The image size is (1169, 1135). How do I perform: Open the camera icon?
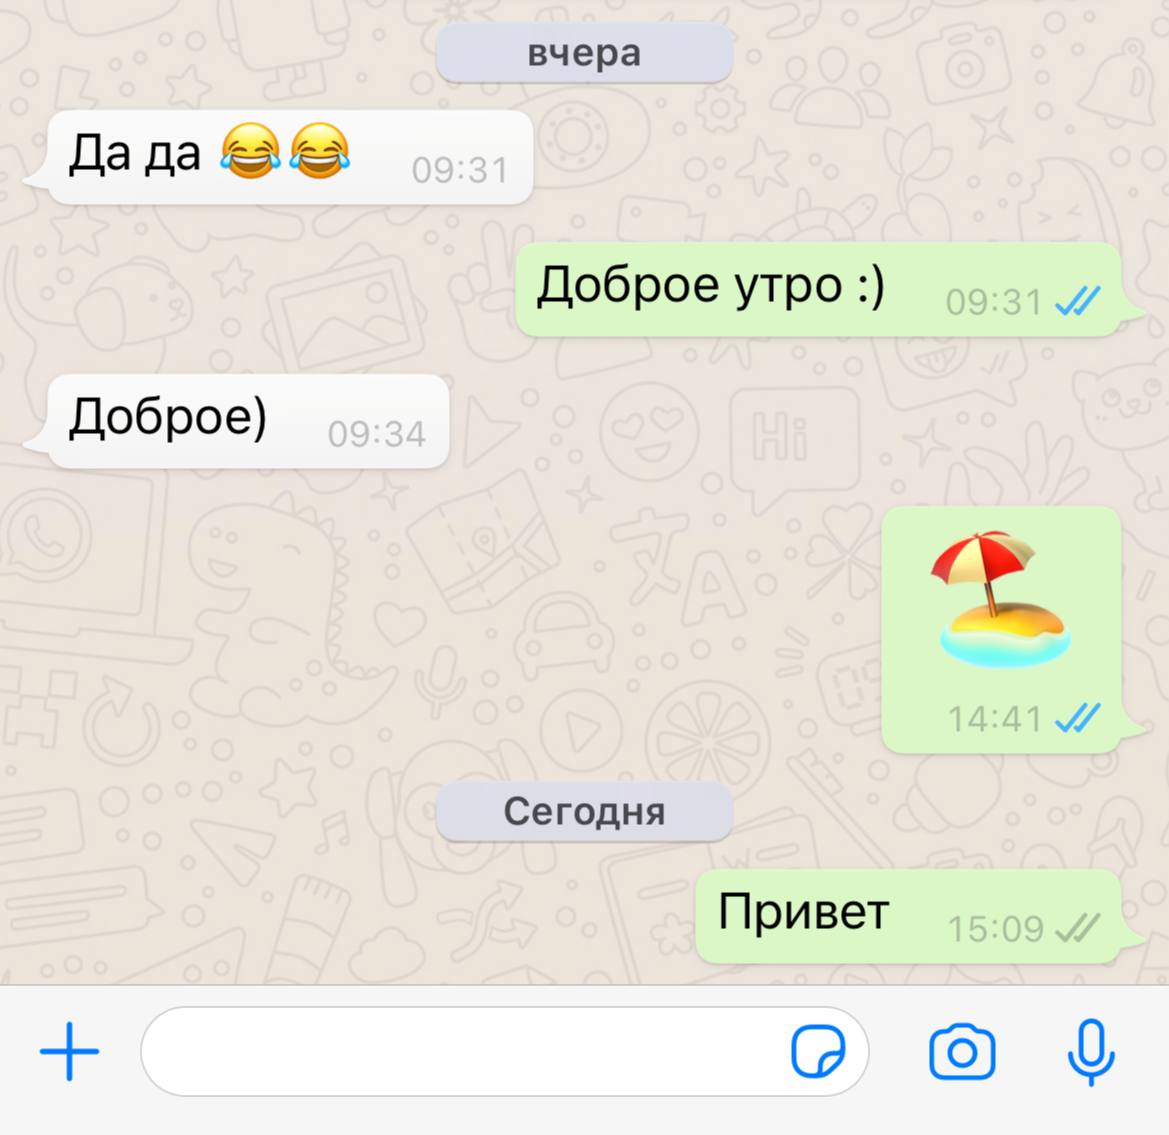click(962, 1051)
